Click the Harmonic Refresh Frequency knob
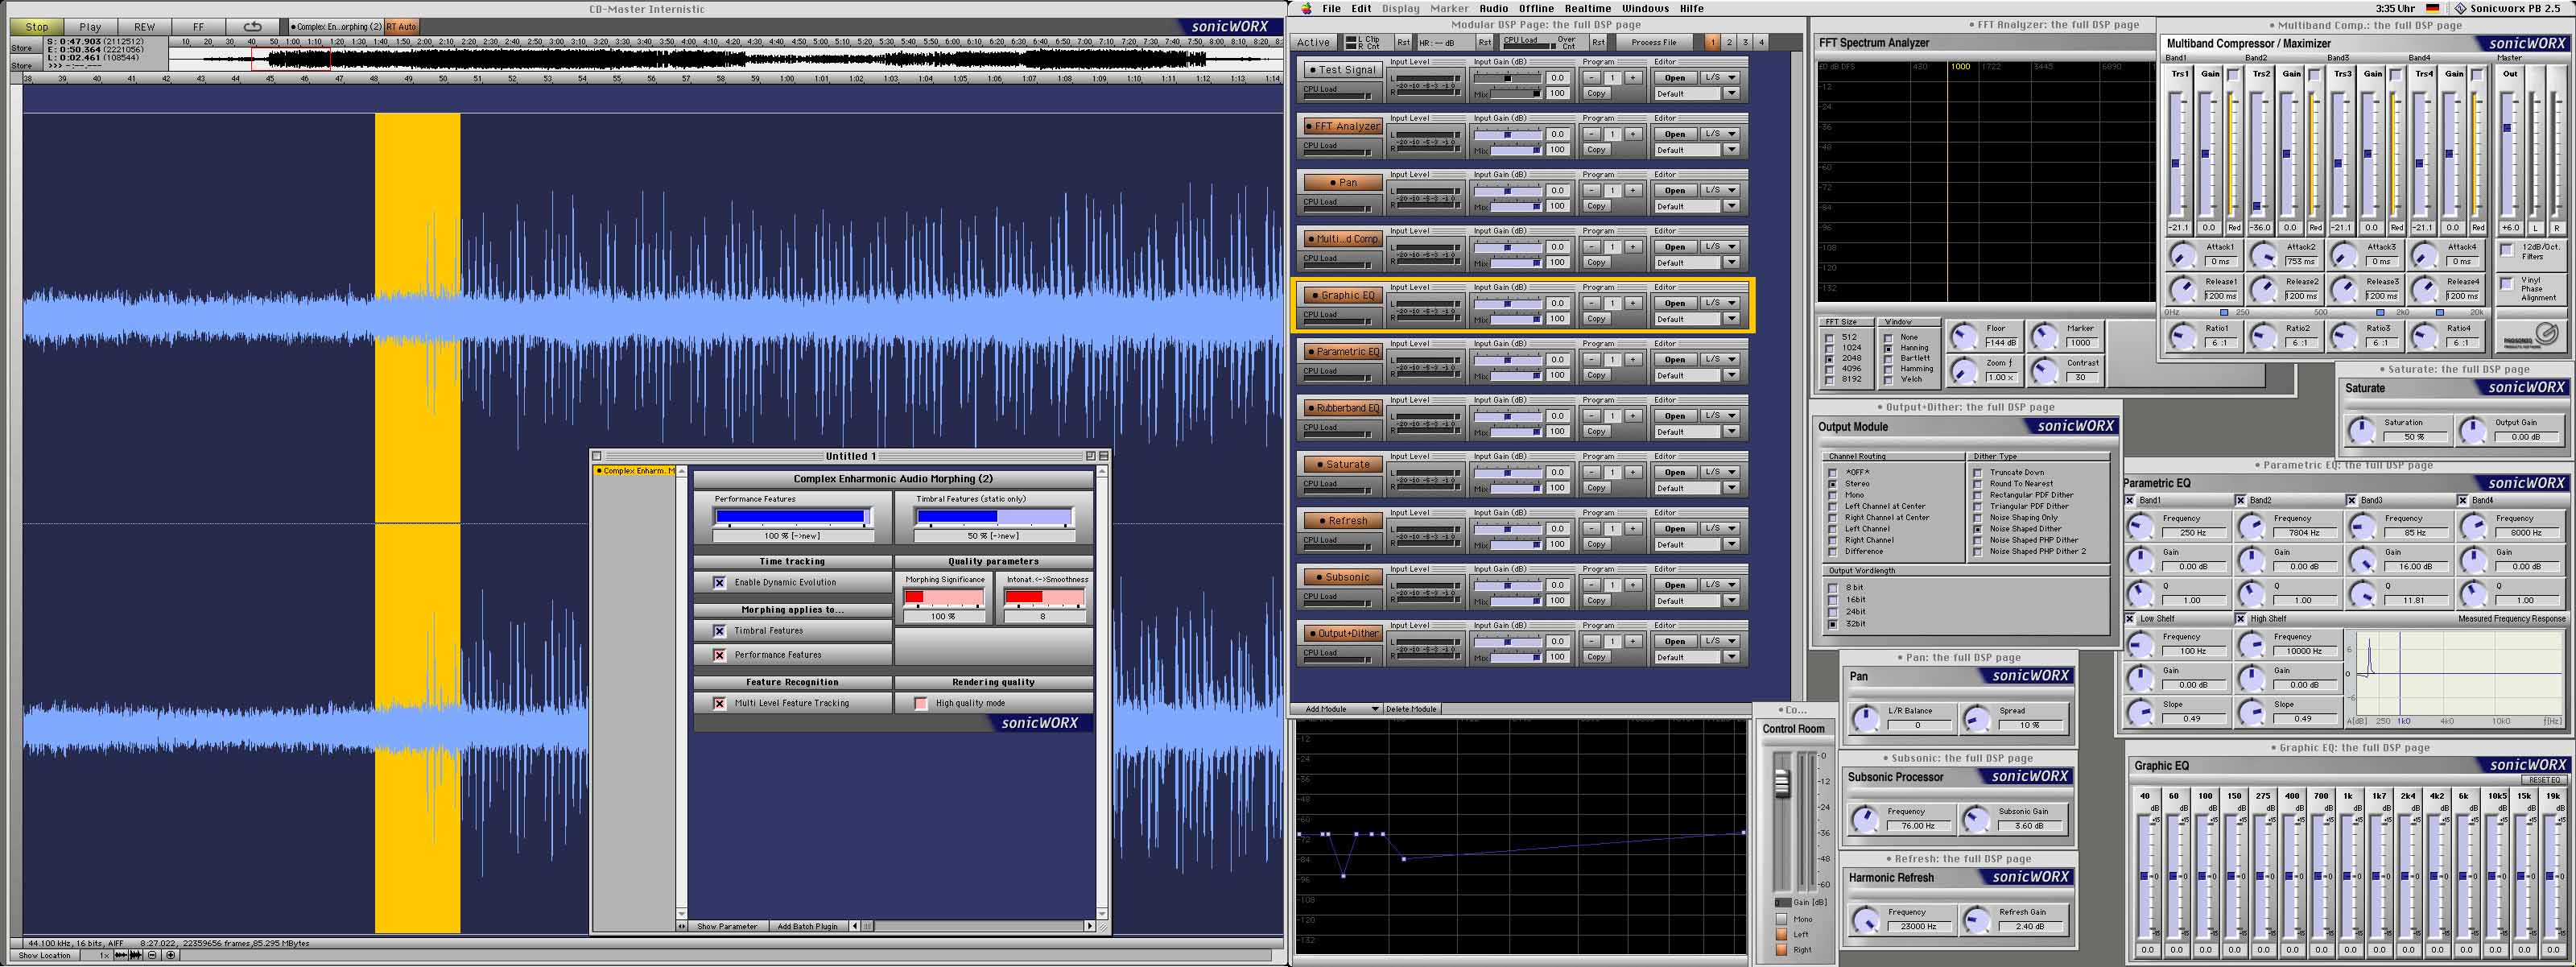The height and width of the screenshot is (967, 2576). pos(1865,920)
